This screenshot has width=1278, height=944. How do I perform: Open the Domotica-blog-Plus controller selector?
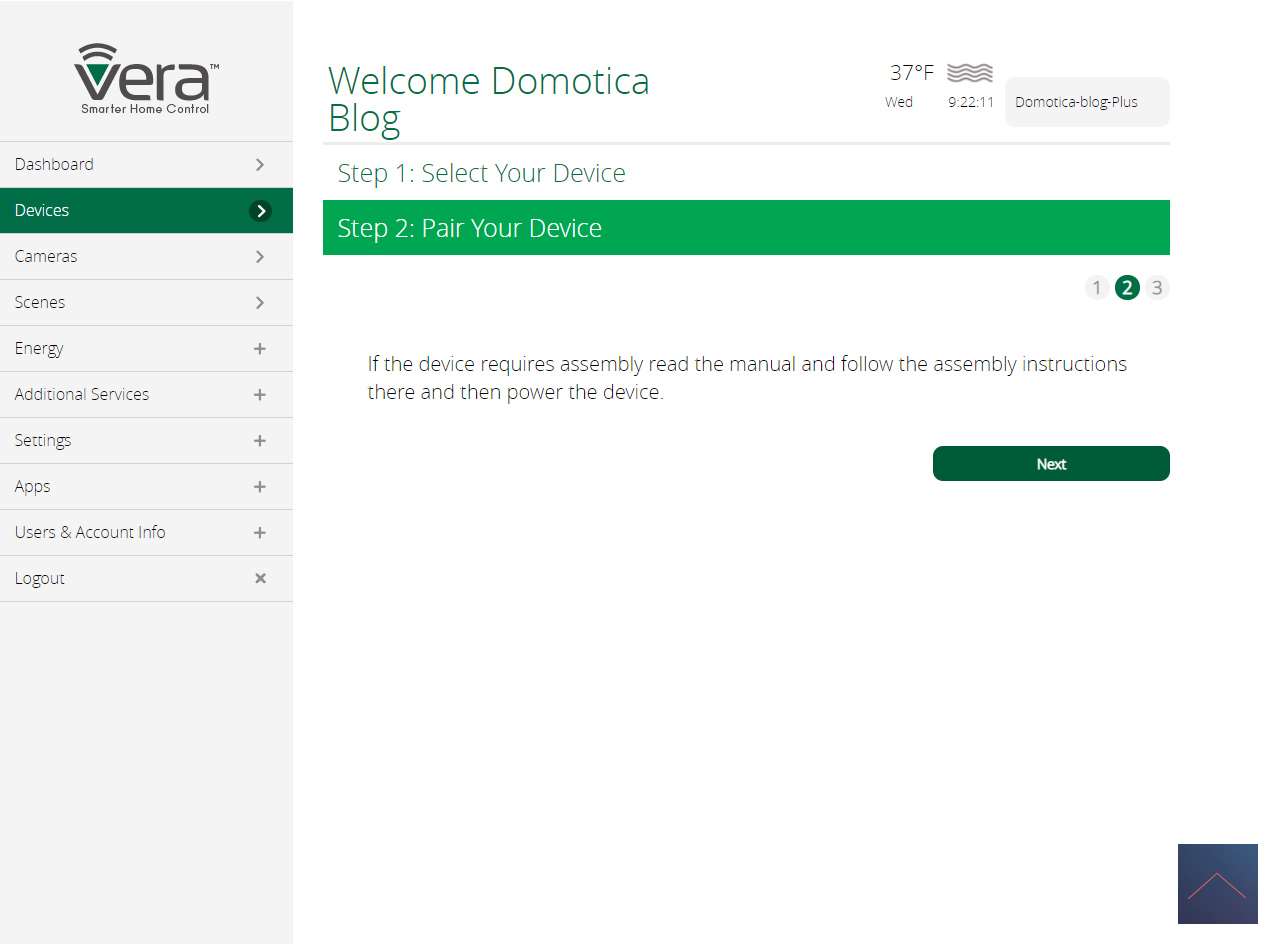pyautogui.click(x=1086, y=102)
